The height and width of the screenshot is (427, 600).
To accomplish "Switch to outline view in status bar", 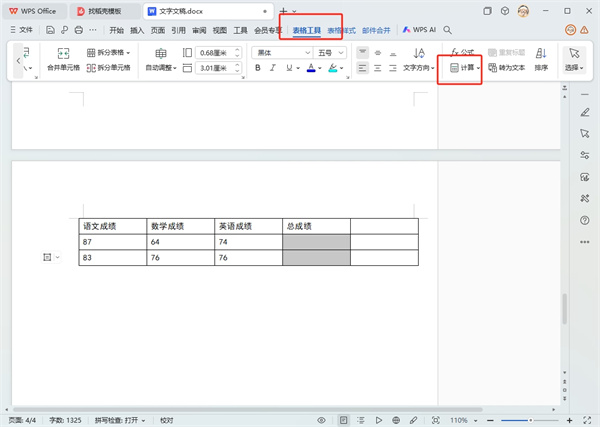I will (360, 420).
